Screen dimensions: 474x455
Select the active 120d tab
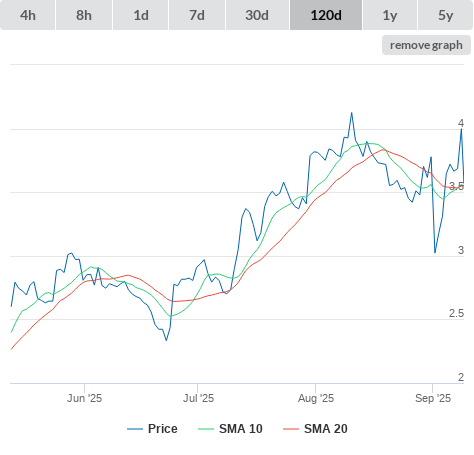(x=326, y=15)
